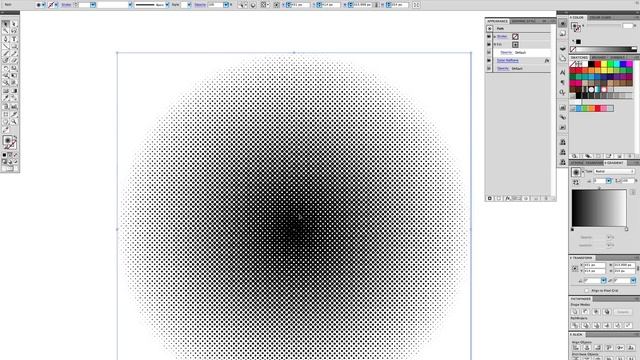Select the Pen tool
This screenshot has width=640, height=360.
pos(6,39)
